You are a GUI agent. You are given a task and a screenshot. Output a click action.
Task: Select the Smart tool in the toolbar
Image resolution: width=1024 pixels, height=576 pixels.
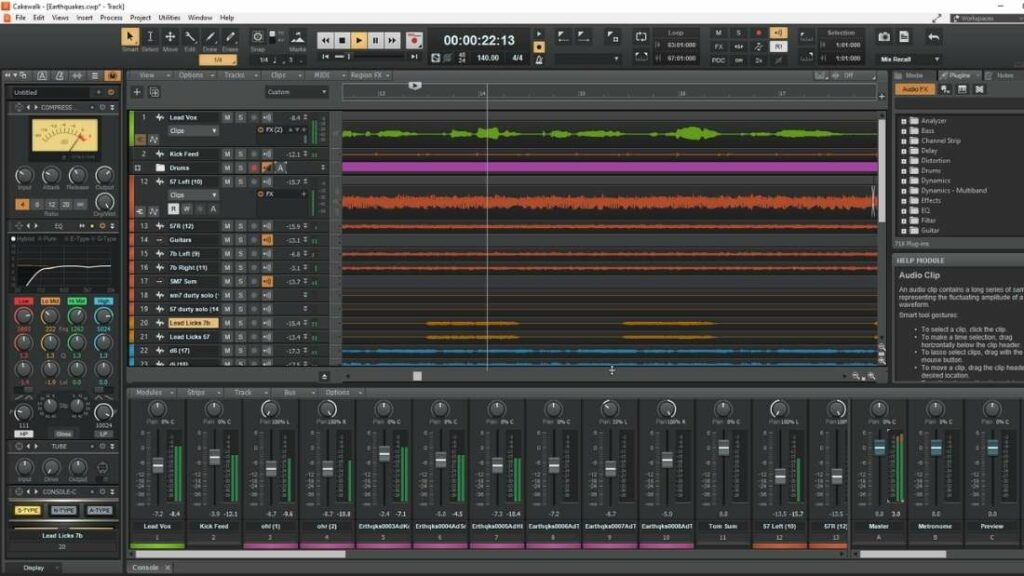(130, 39)
